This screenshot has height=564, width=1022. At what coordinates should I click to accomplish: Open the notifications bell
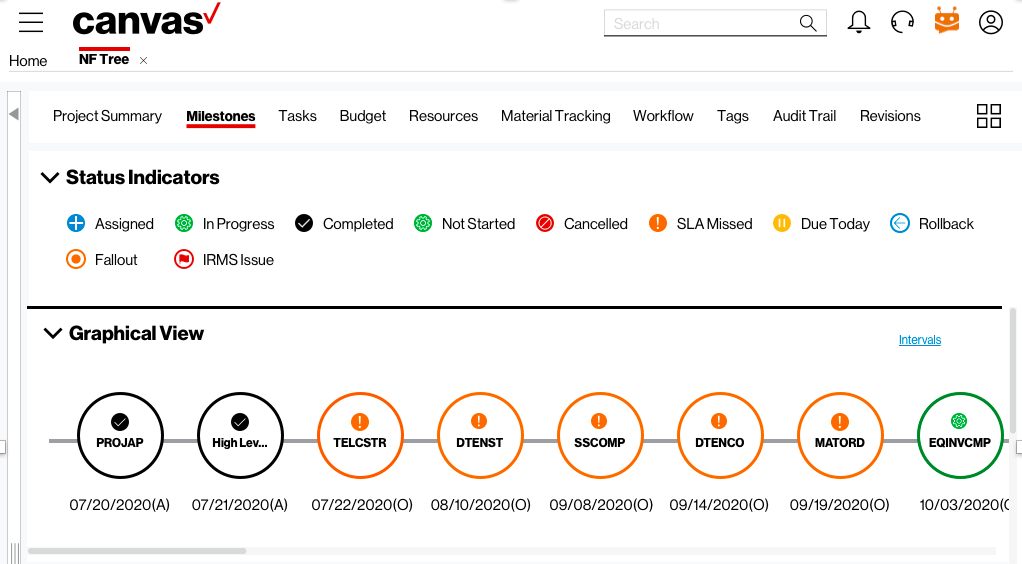[x=858, y=22]
